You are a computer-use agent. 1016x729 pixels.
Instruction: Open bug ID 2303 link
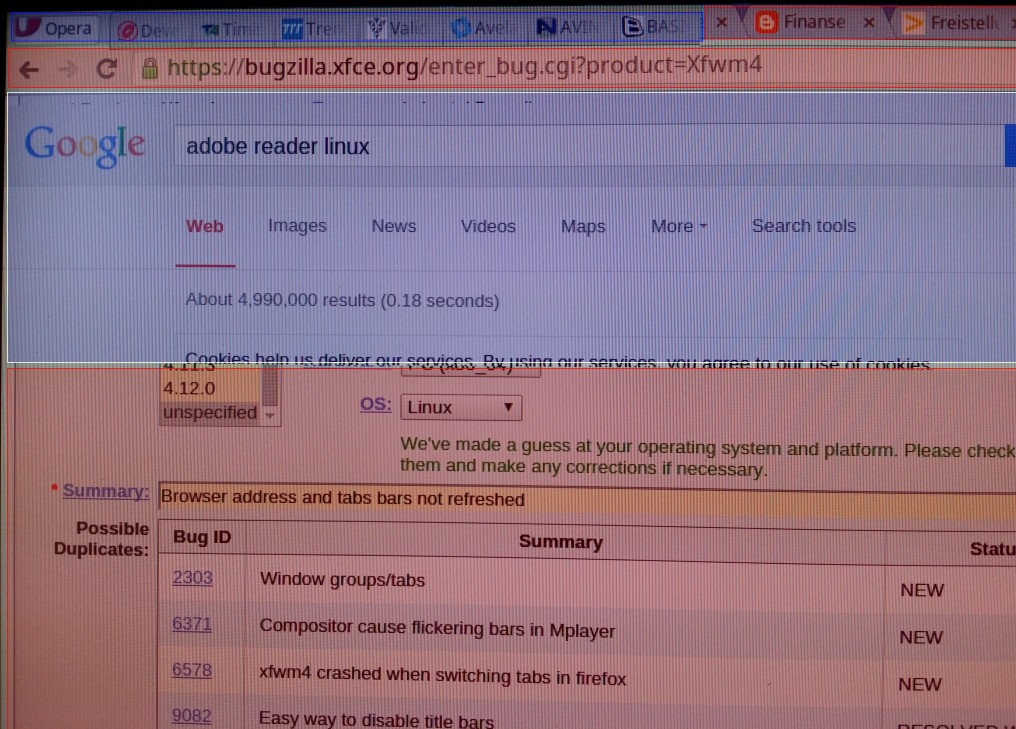click(192, 578)
